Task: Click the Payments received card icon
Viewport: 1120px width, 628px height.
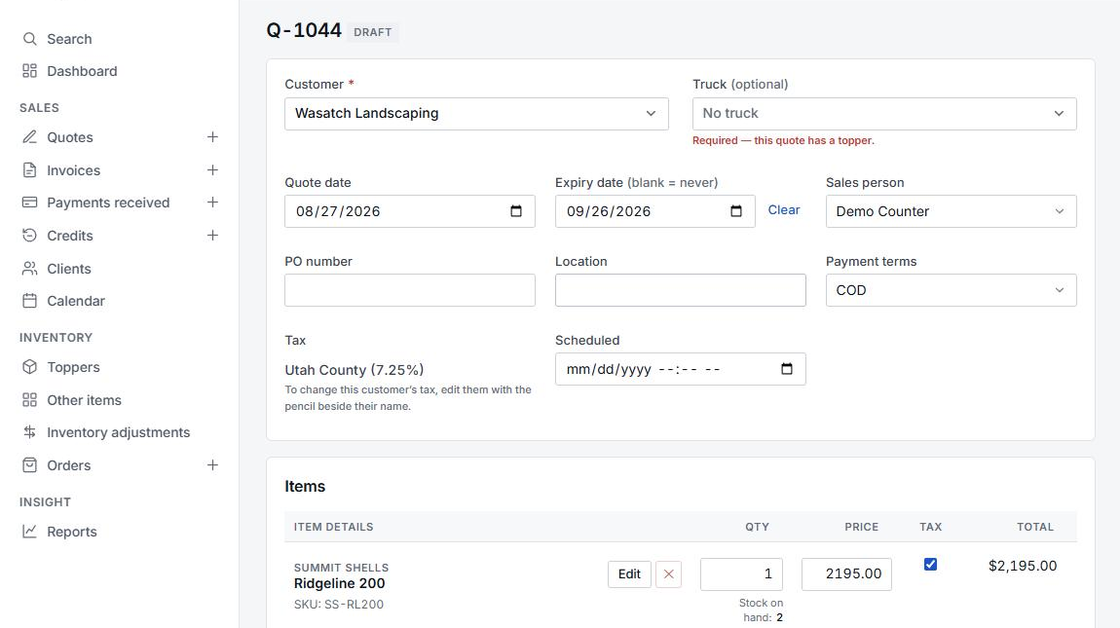Action: click(29, 202)
